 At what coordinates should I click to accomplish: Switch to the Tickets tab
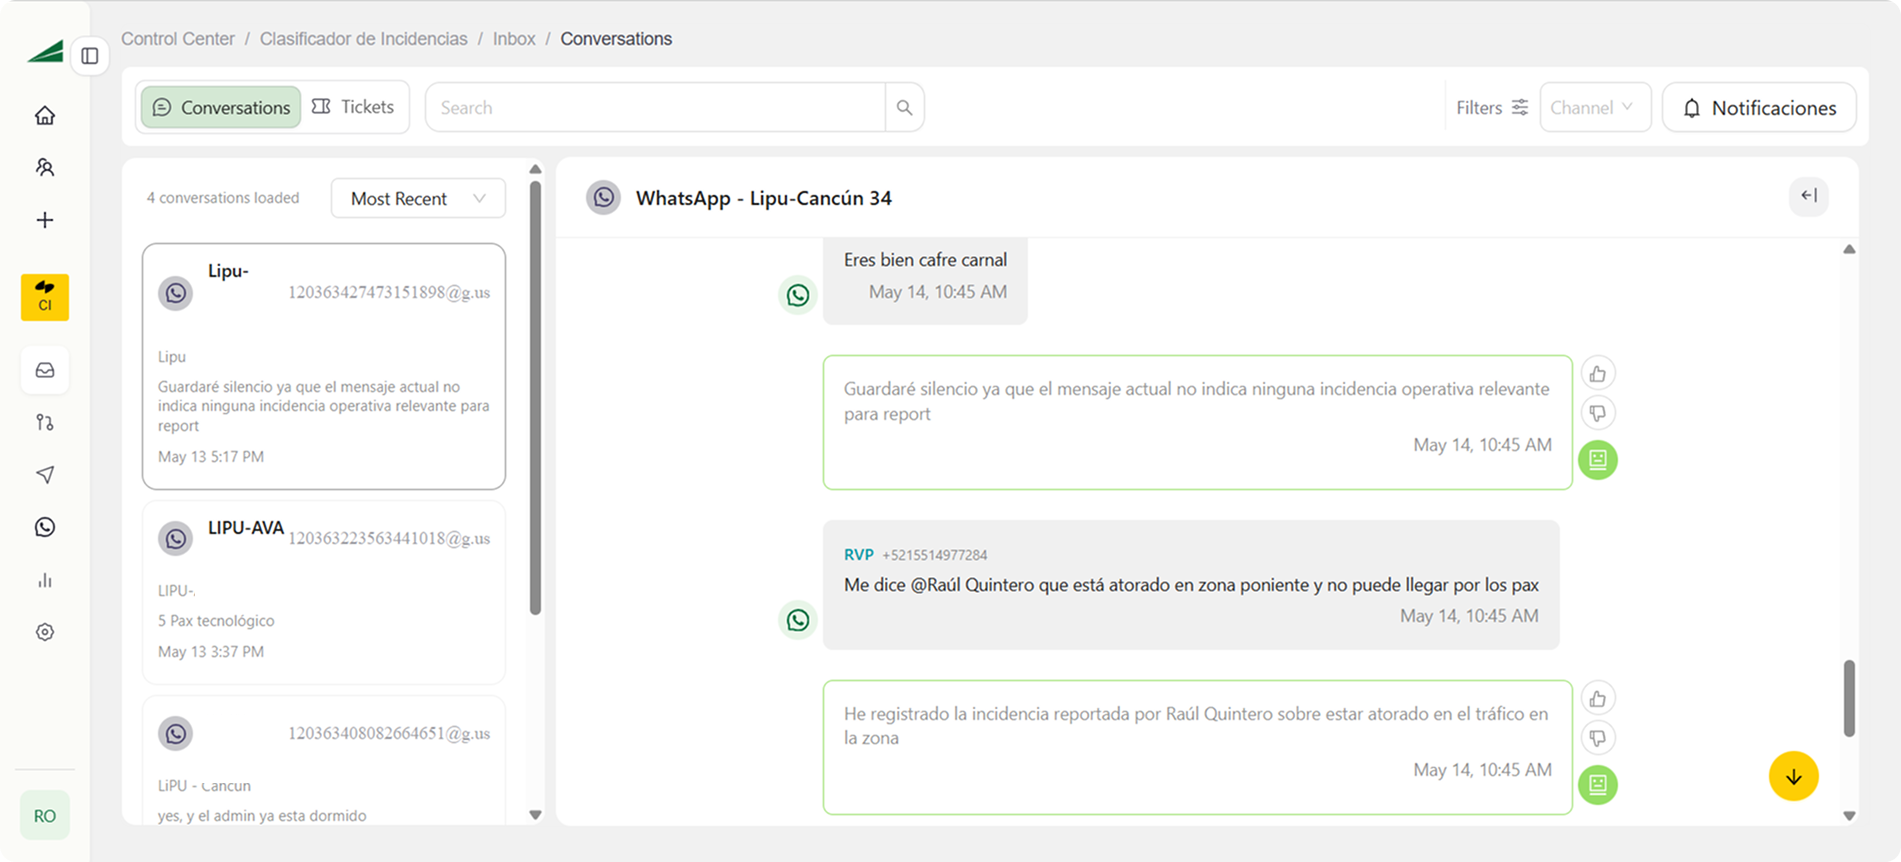pos(353,107)
